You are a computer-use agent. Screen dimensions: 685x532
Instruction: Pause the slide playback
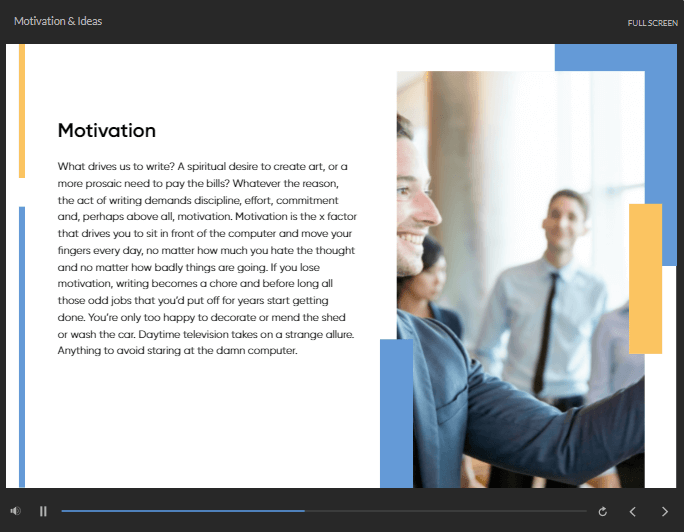click(43, 511)
